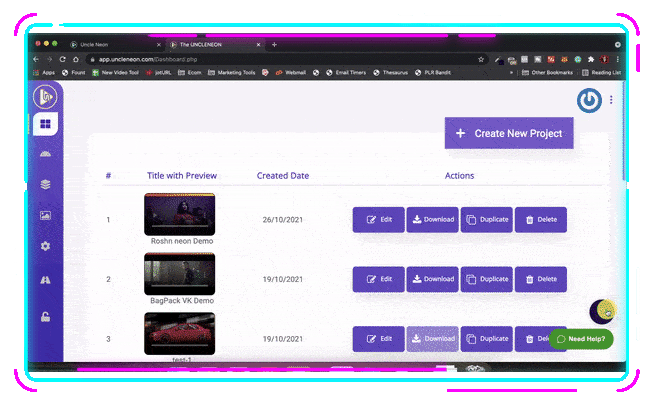The width and height of the screenshot is (654, 411).
Task: Click the page vertical scrollbar
Action: coord(624,131)
